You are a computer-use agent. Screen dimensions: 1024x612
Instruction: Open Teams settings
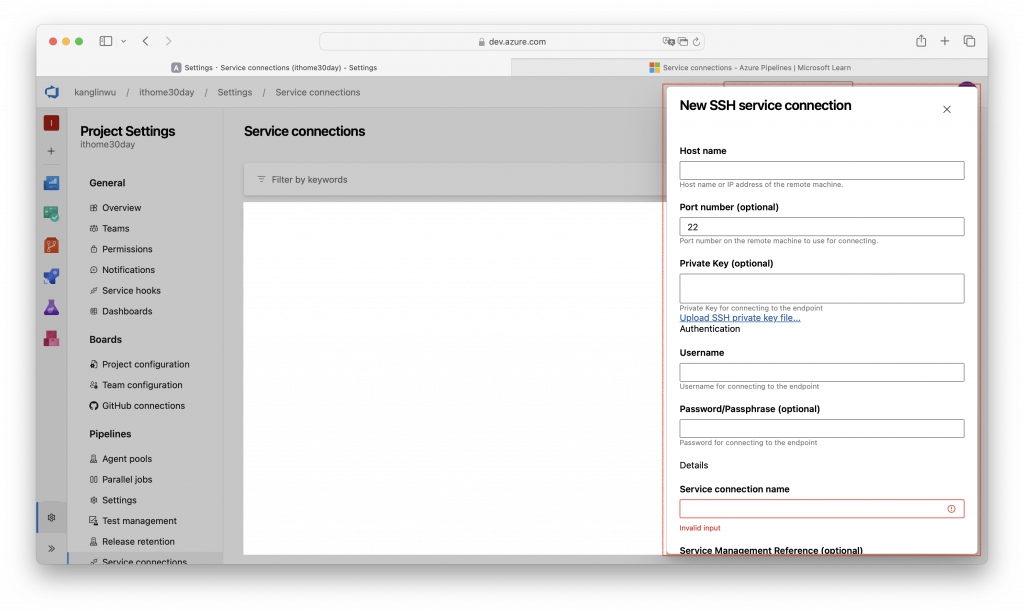pyautogui.click(x=116, y=228)
